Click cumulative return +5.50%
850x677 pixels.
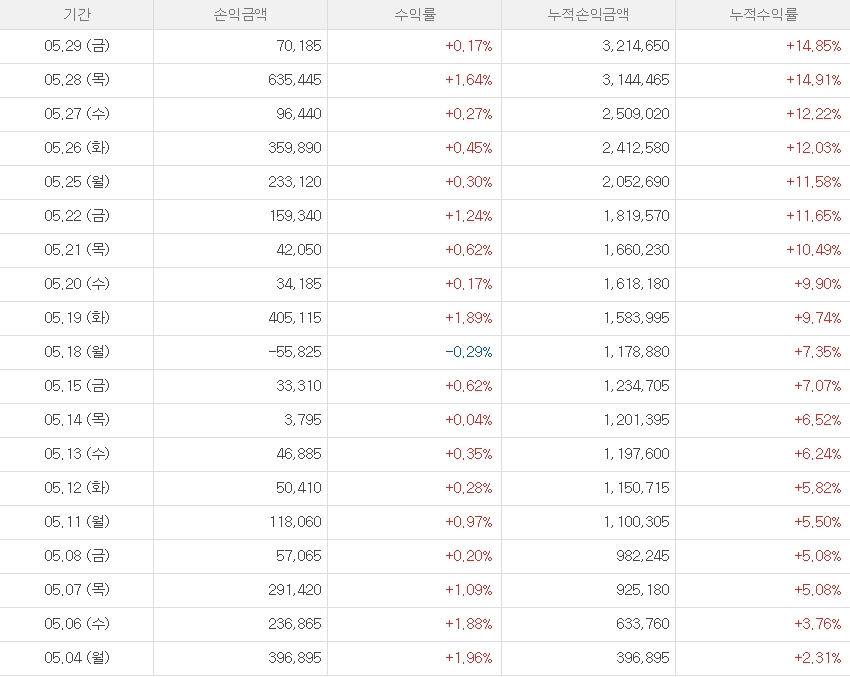pos(818,521)
